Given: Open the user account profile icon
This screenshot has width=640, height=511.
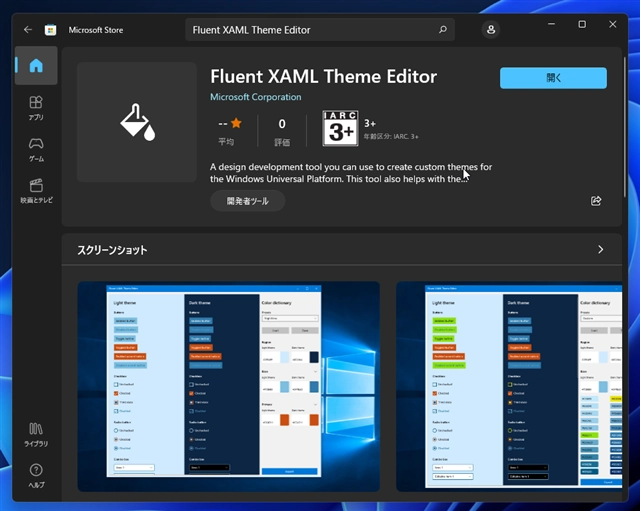Looking at the screenshot, I should pyautogui.click(x=491, y=29).
